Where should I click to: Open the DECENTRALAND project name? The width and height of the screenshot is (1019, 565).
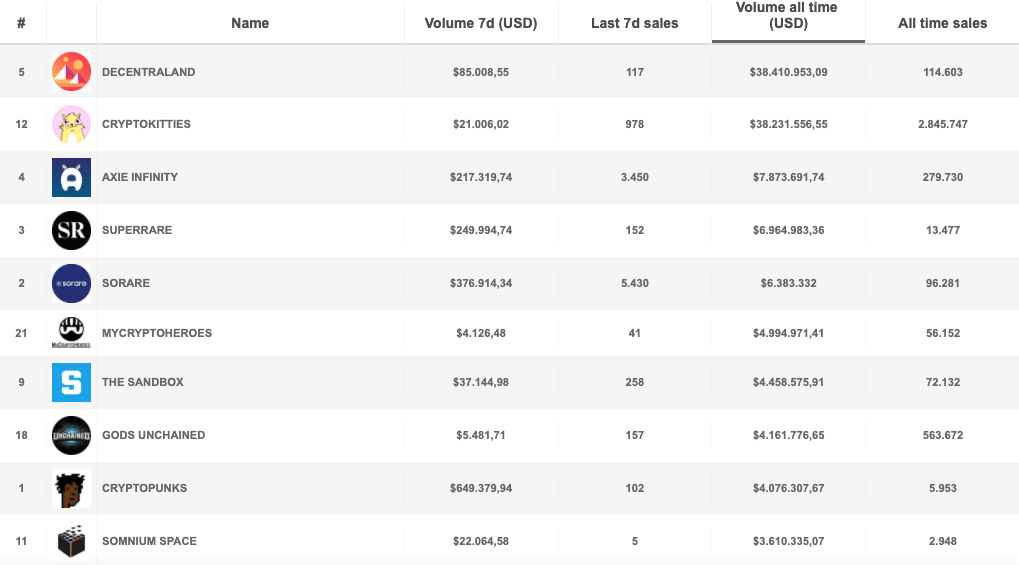tap(148, 72)
